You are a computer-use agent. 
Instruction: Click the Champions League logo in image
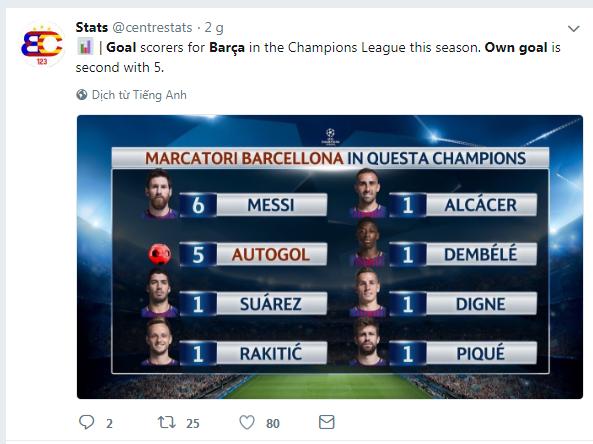coord(330,137)
